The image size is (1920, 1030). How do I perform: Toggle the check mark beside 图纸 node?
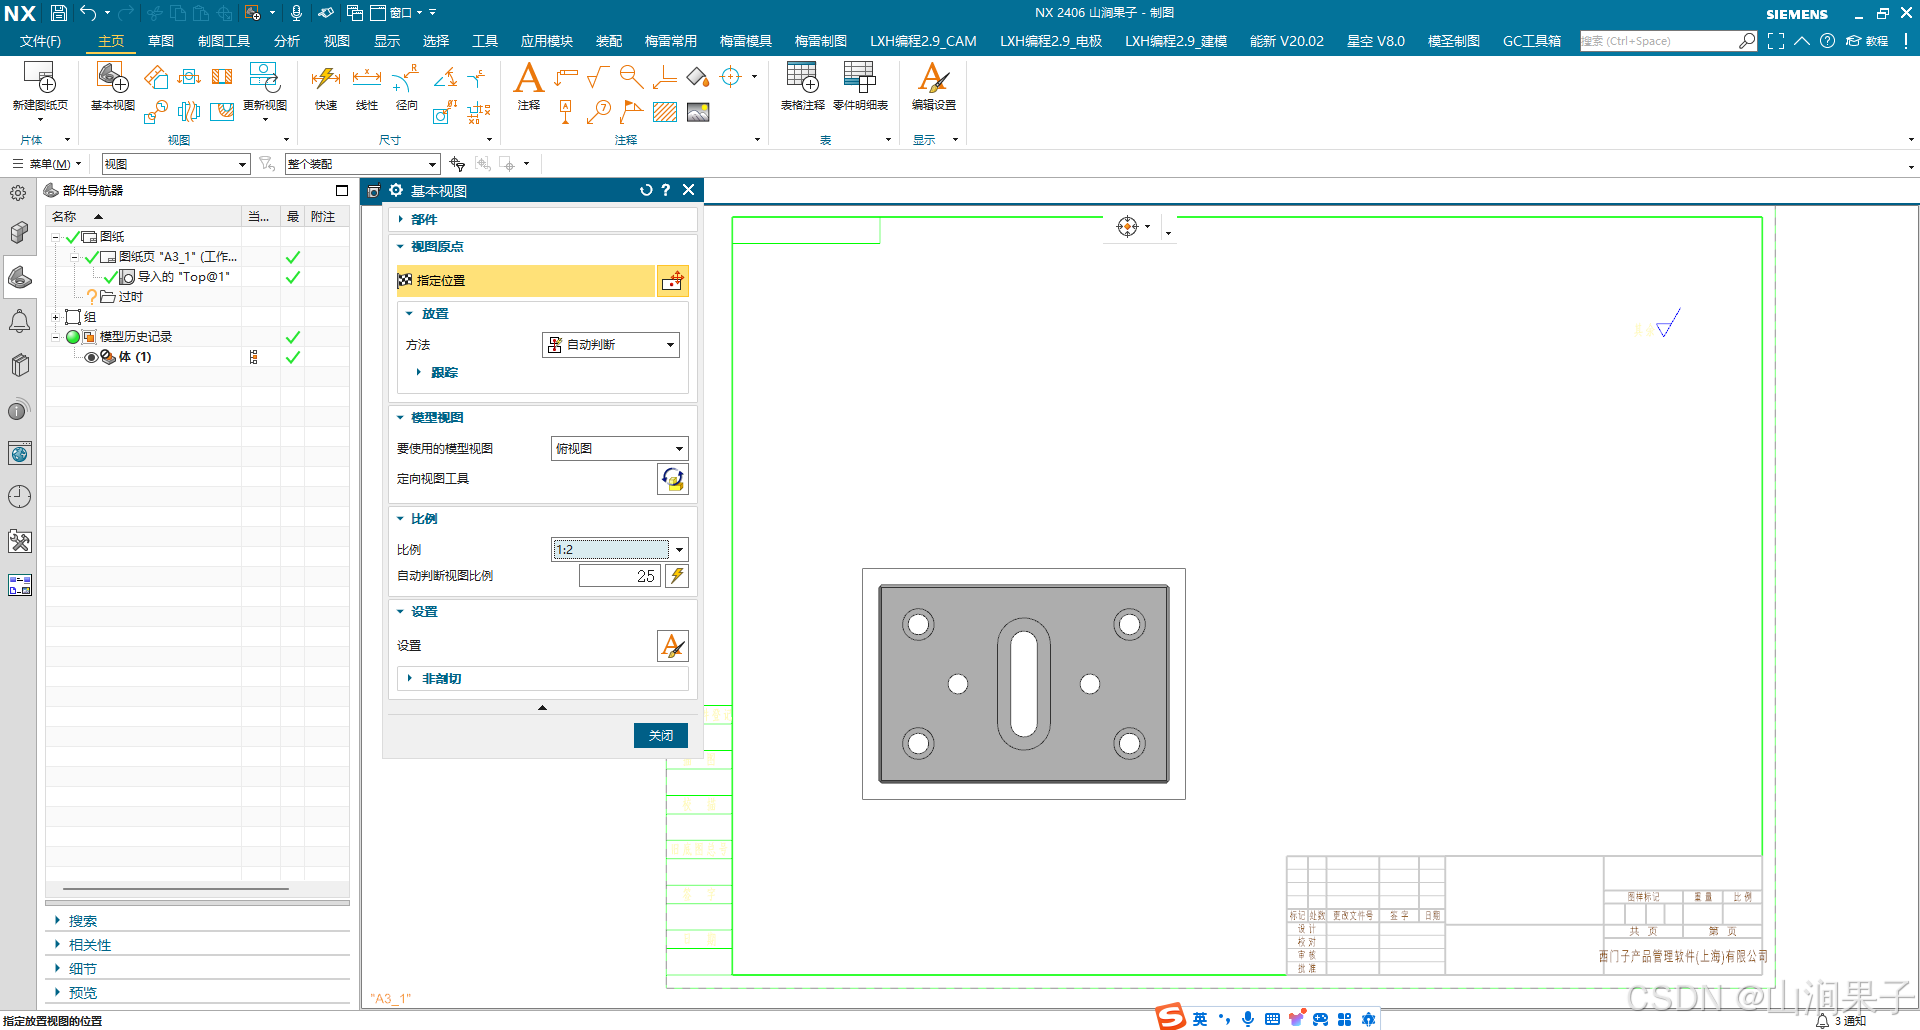72,237
